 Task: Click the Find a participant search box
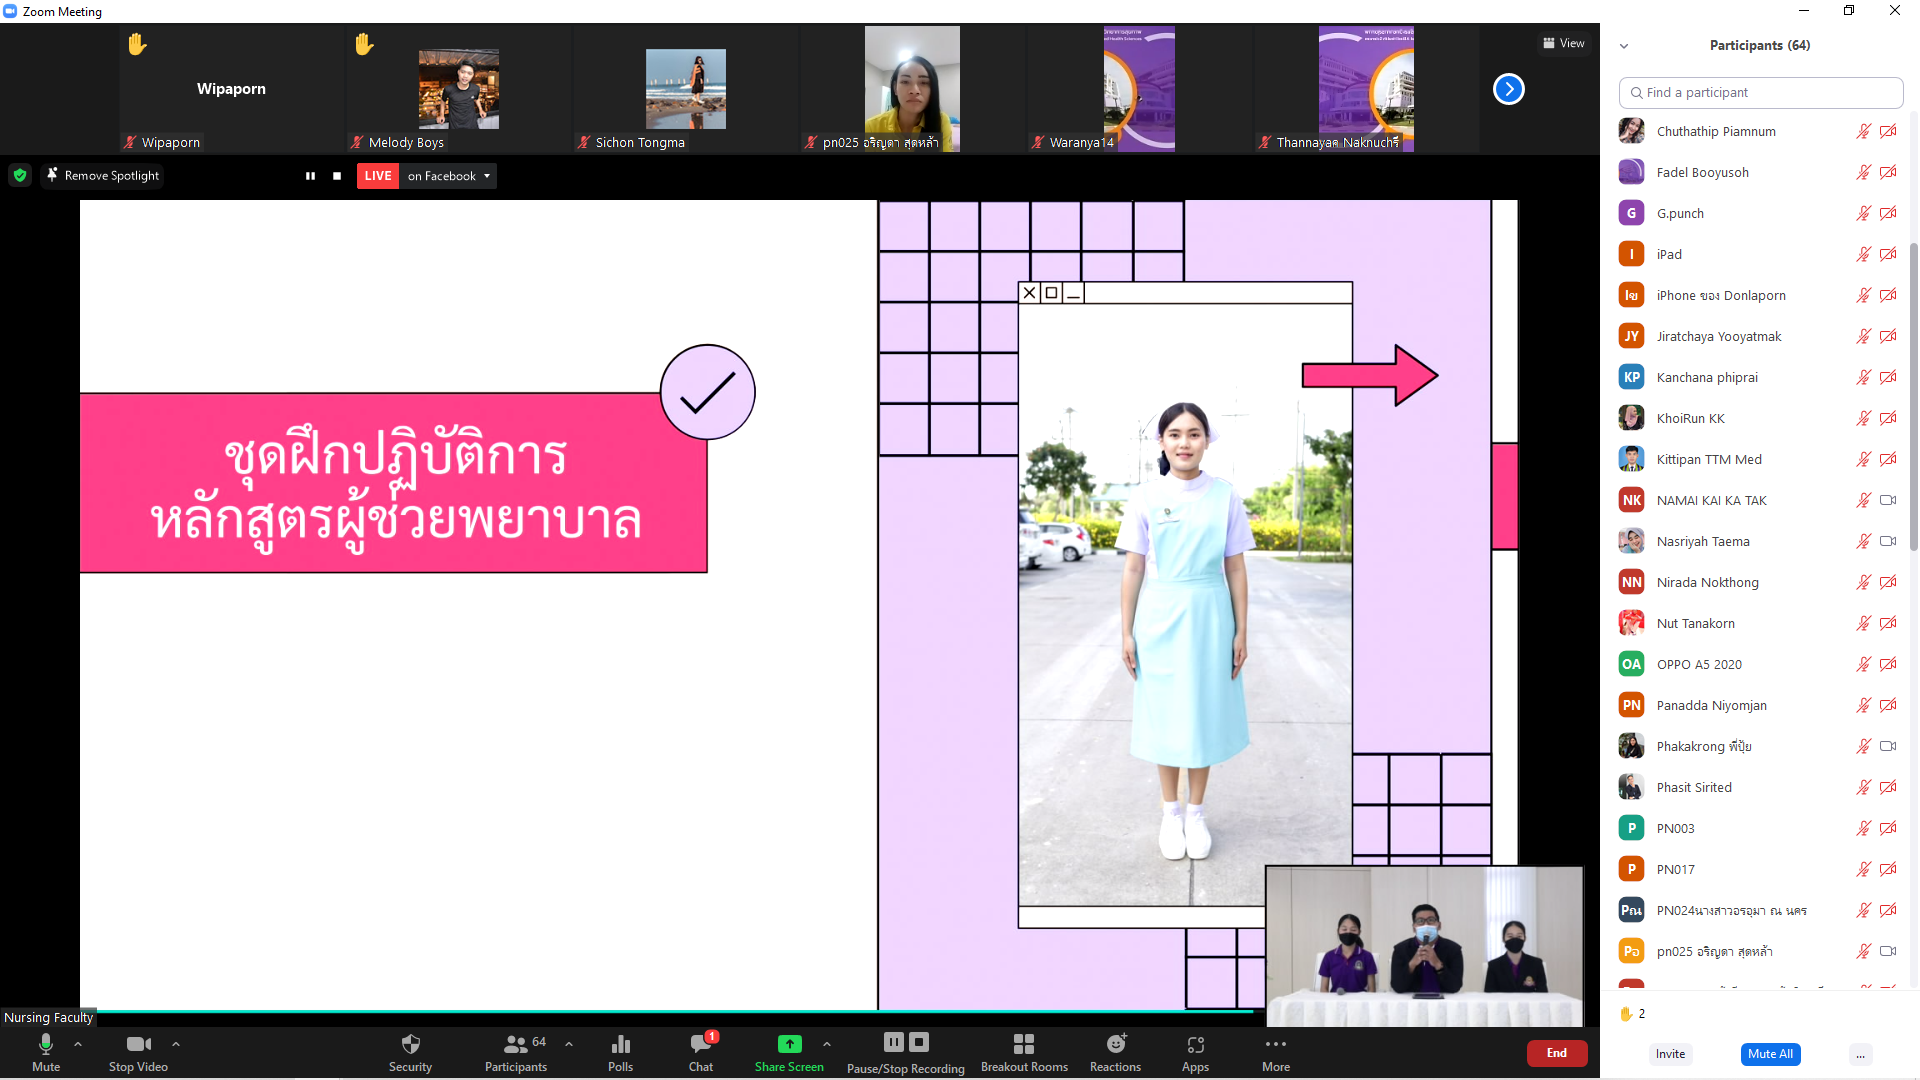[x=1760, y=92]
